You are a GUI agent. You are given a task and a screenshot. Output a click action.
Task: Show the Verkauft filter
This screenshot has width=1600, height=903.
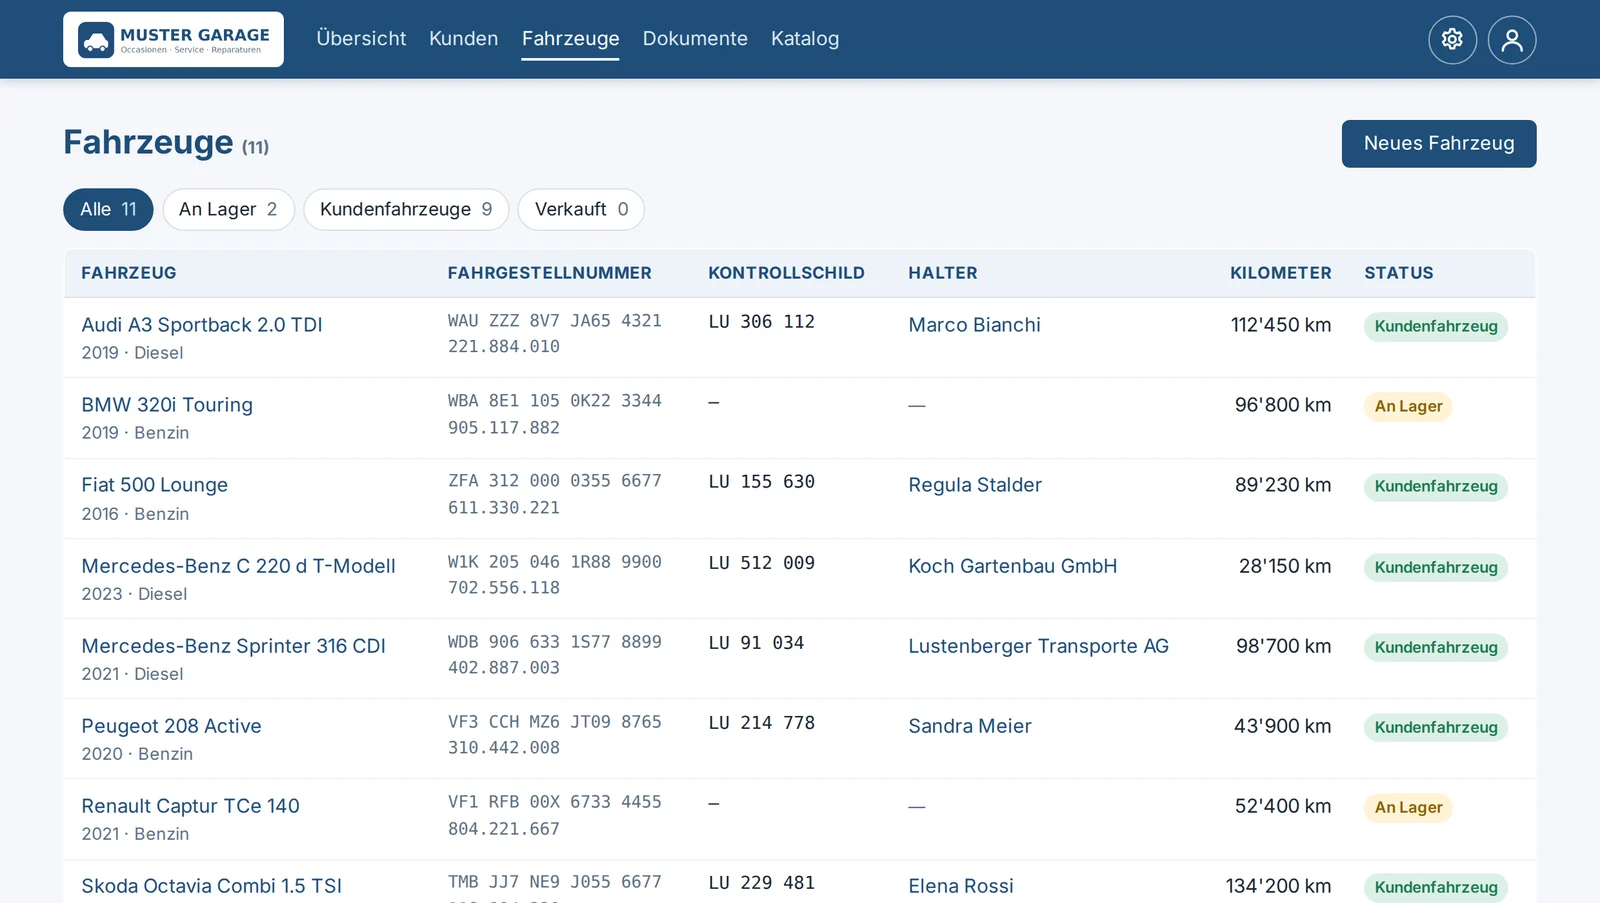[581, 209]
